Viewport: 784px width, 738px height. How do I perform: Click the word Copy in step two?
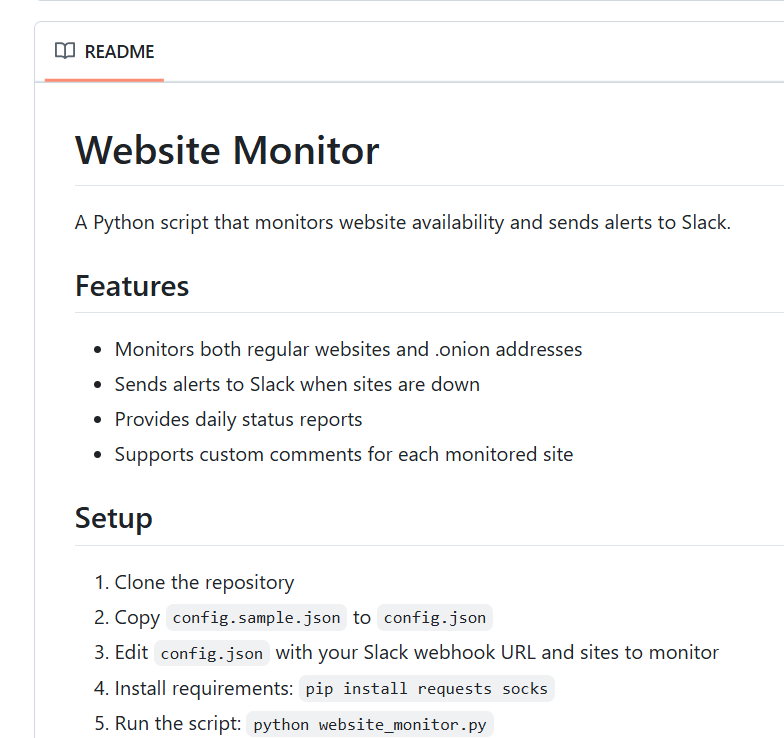[138, 618]
